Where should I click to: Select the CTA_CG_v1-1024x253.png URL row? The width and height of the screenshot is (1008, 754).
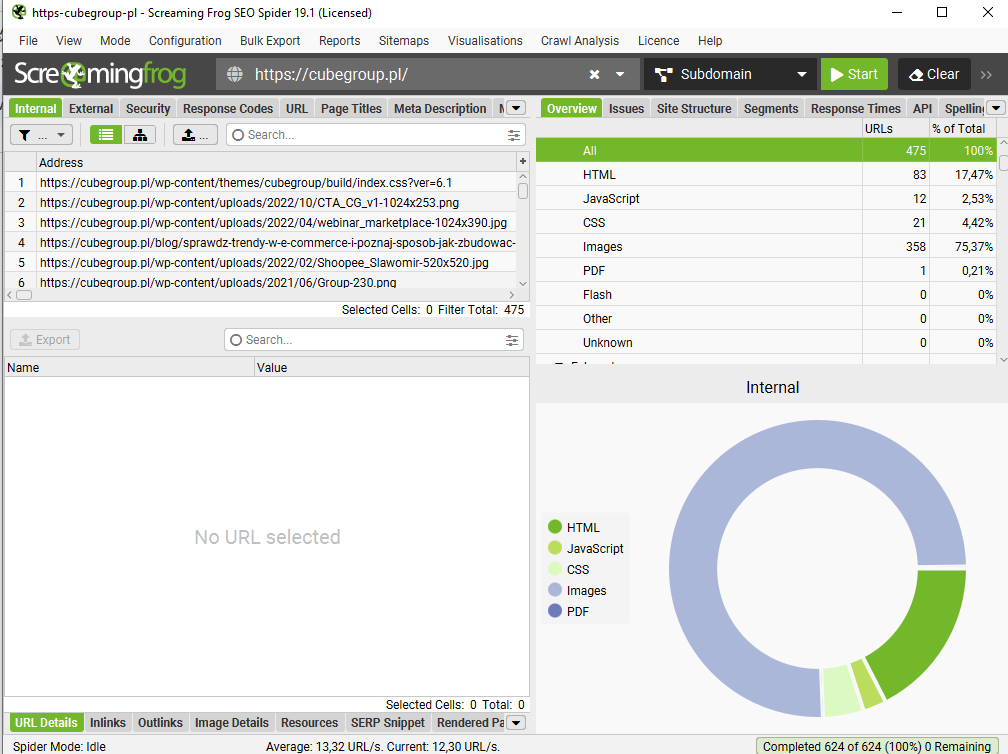260,202
